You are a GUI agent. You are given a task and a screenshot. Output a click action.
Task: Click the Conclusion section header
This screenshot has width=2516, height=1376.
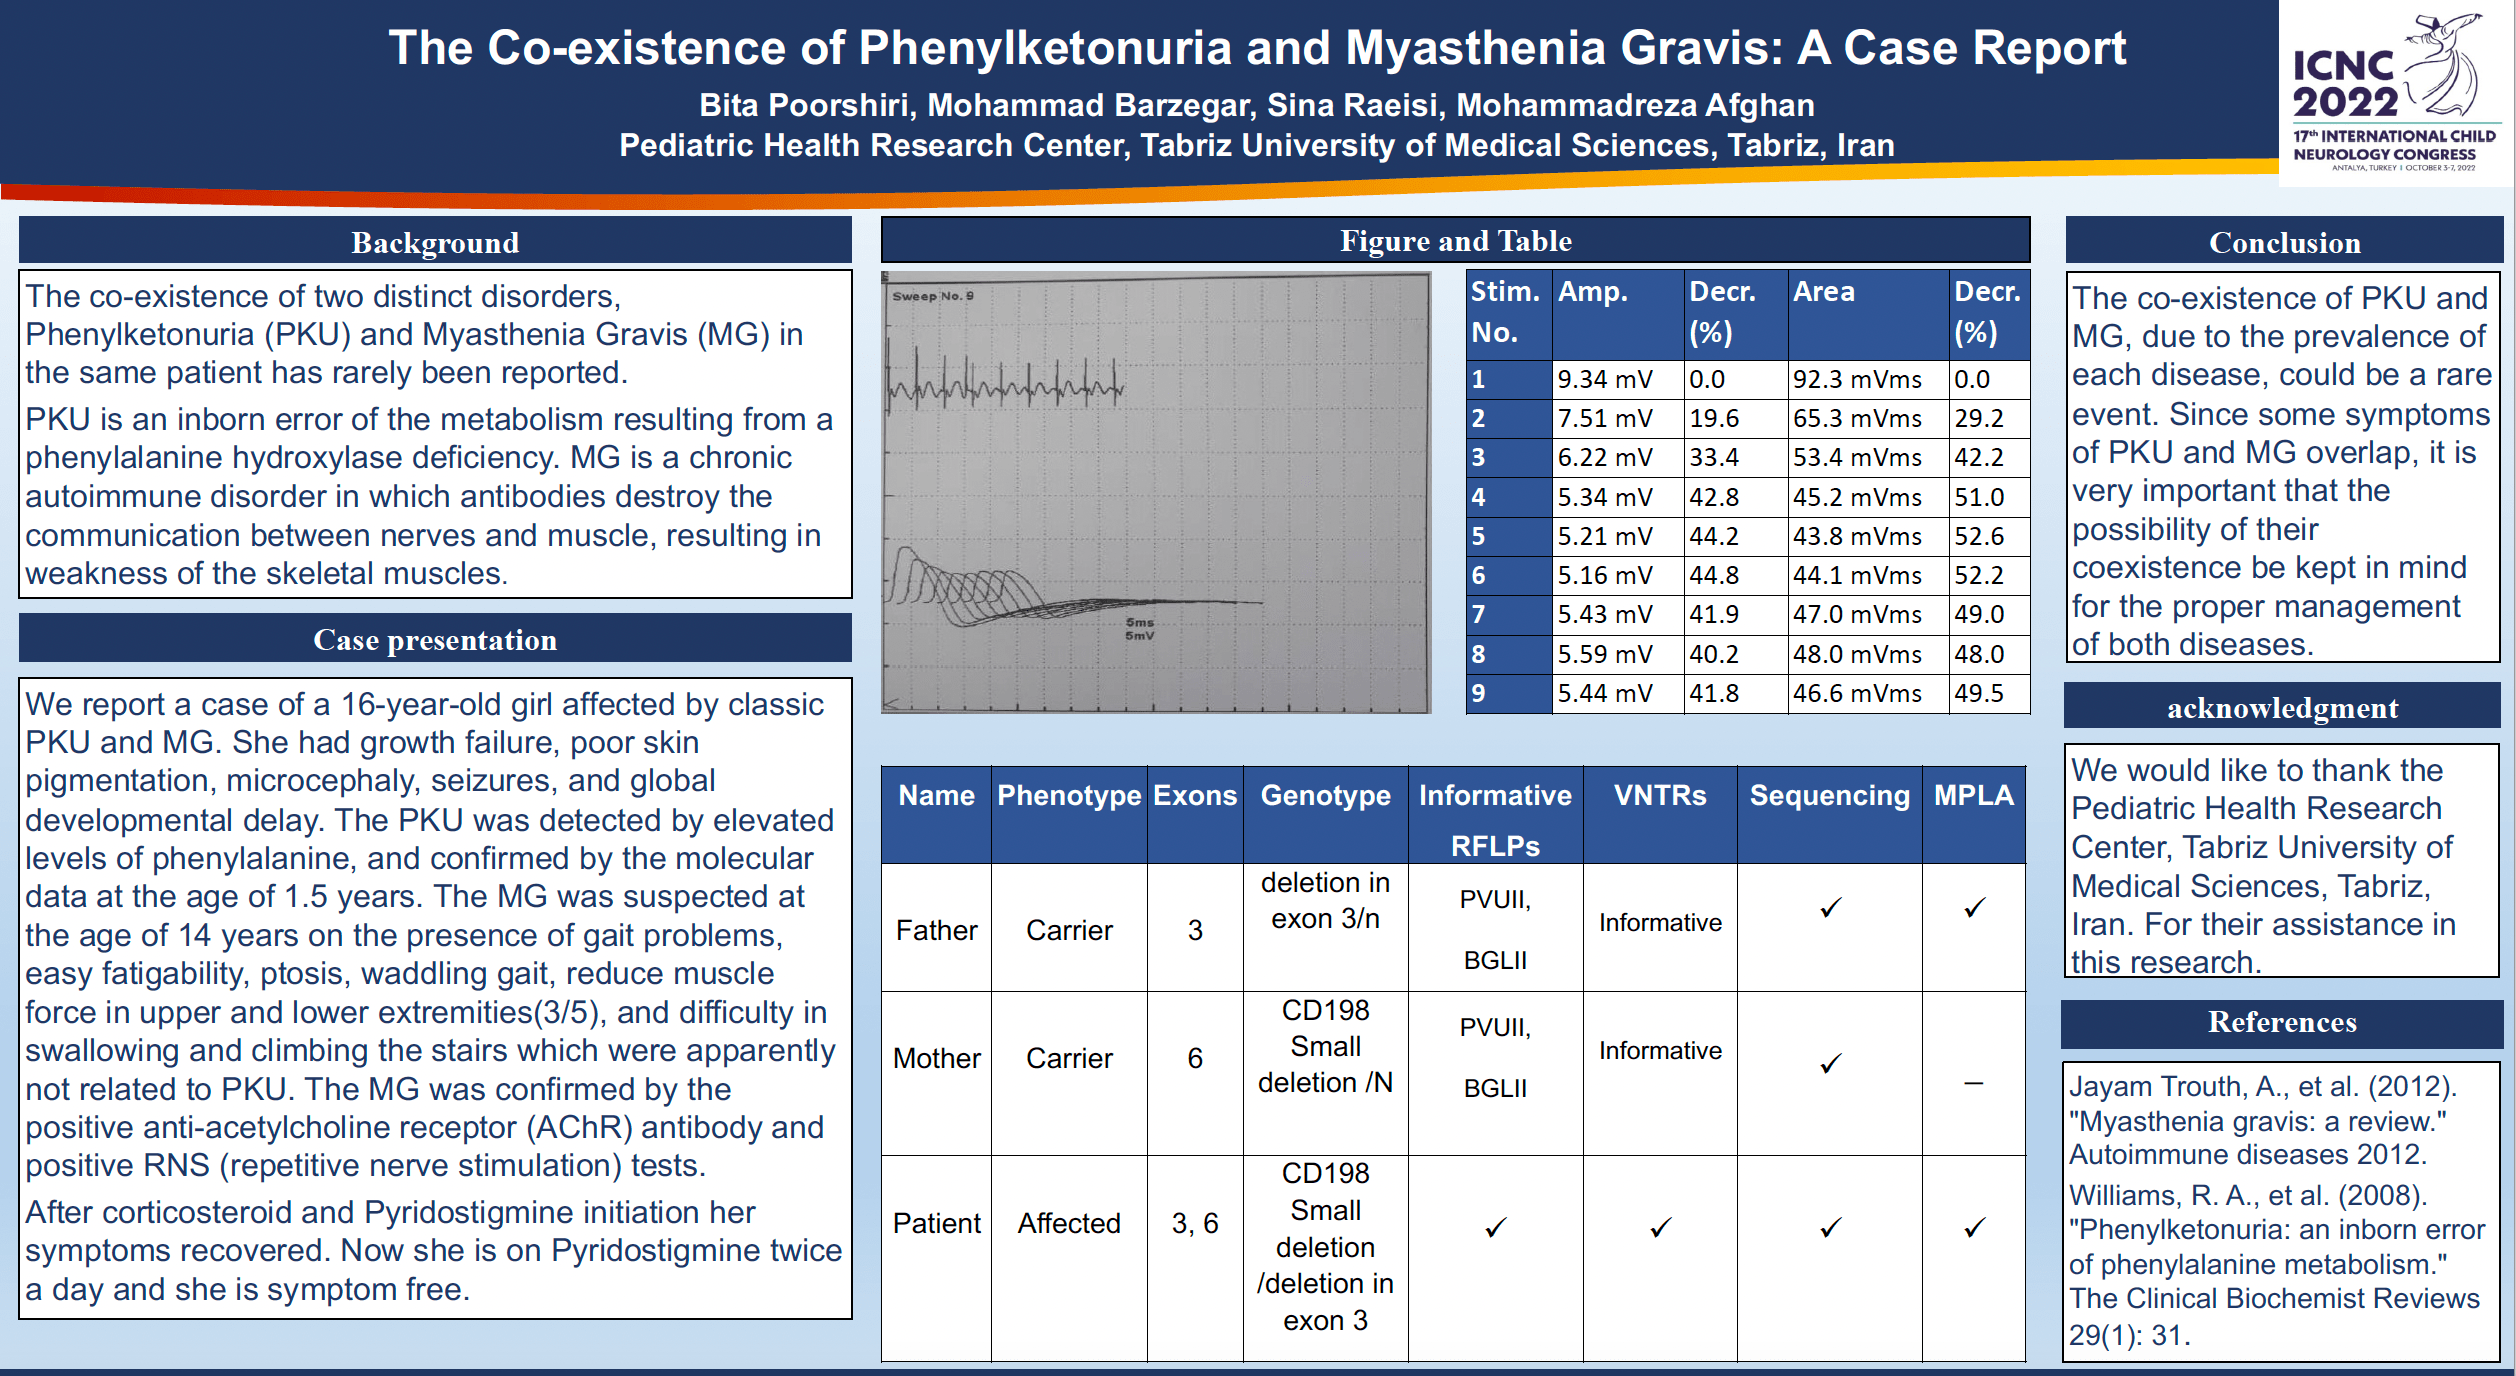[x=2284, y=241]
